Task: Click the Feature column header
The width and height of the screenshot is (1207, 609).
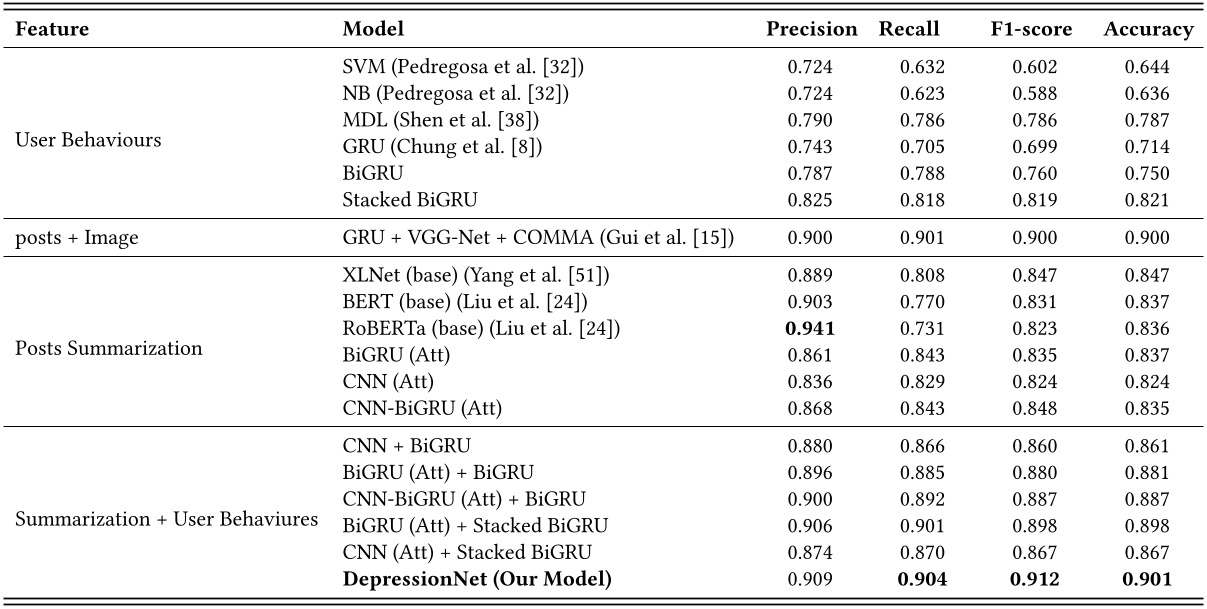Action: tap(52, 30)
